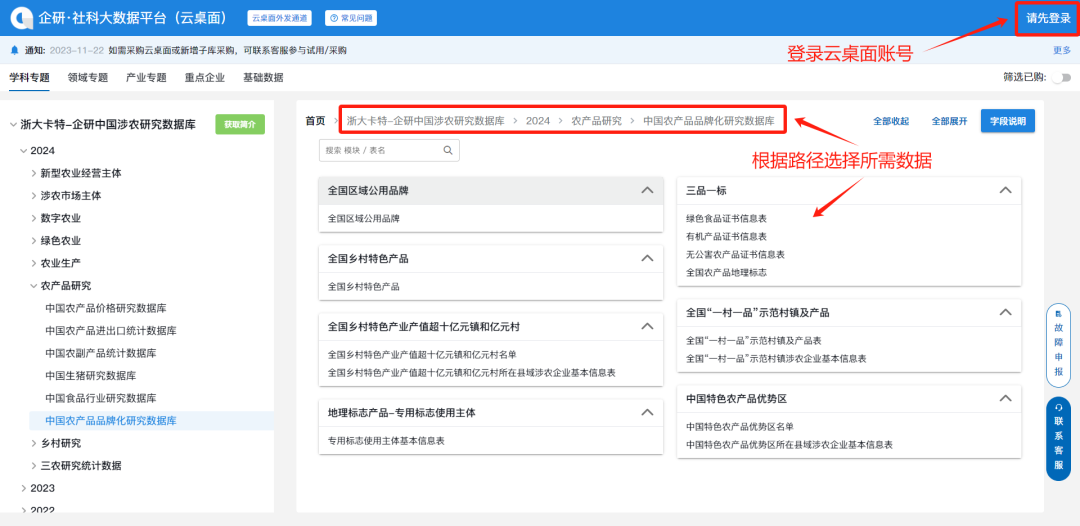Expand the 绿色农业 node
The width and height of the screenshot is (1080, 526).
(34, 241)
